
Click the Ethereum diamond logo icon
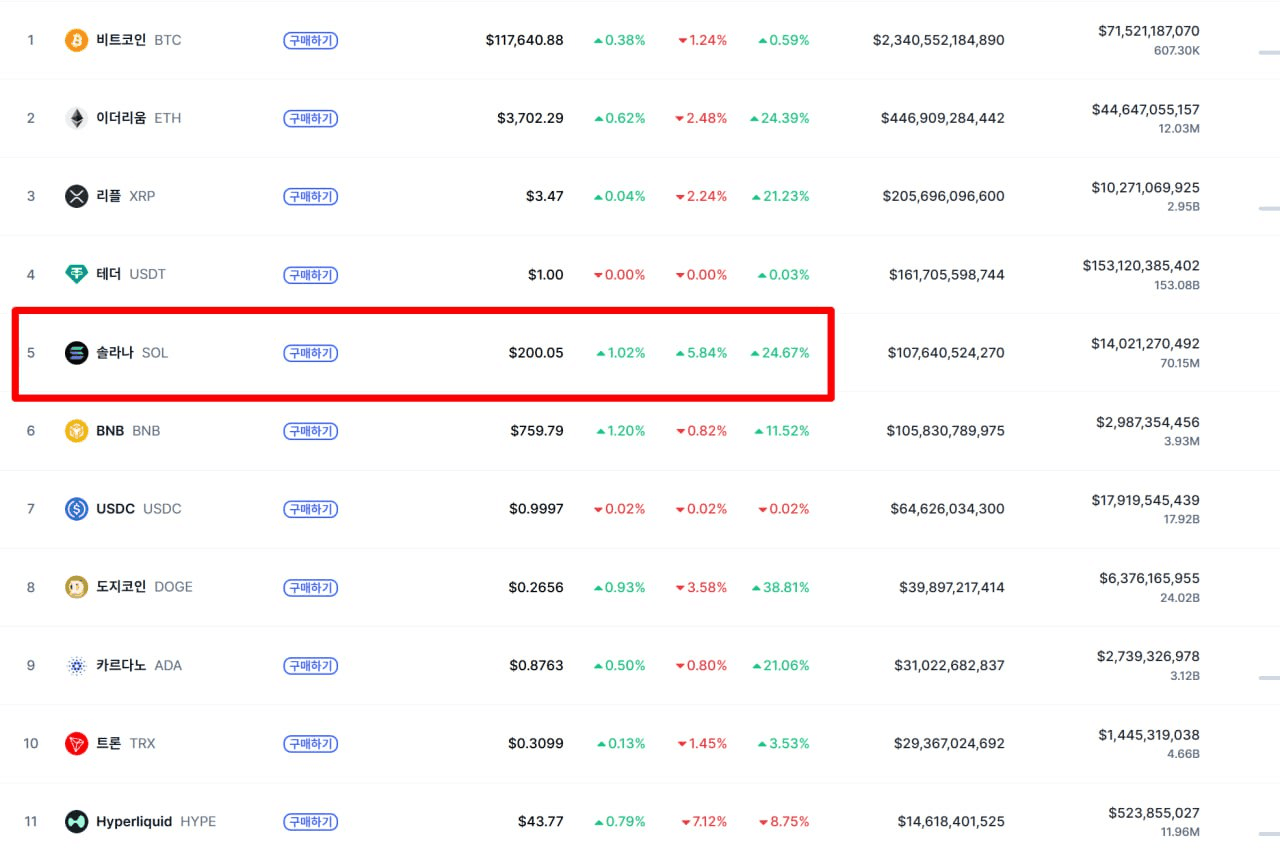(77, 118)
